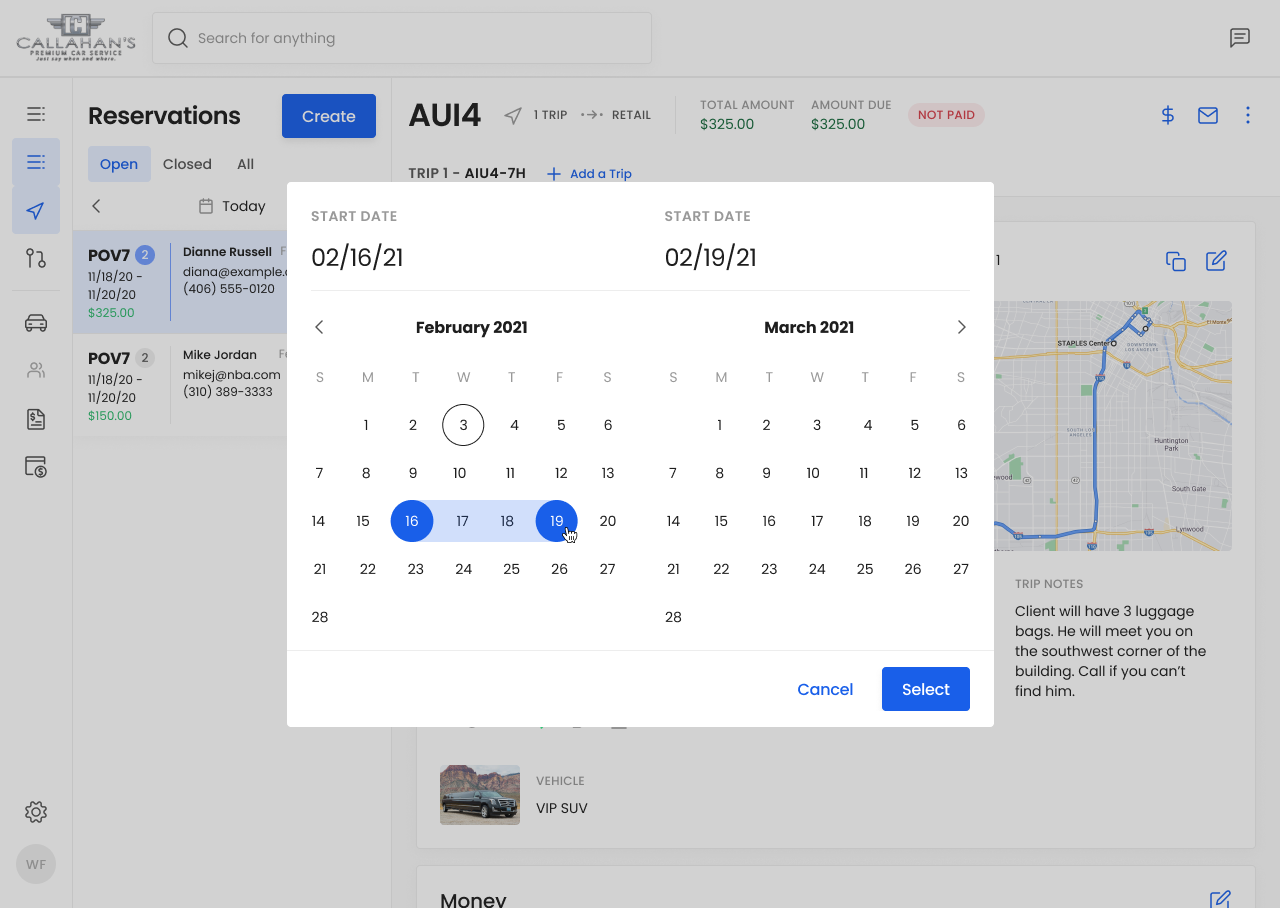This screenshot has height=908, width=1280.
Task: Open the three-dot overflow menu for AUI4
Action: pos(1247,115)
